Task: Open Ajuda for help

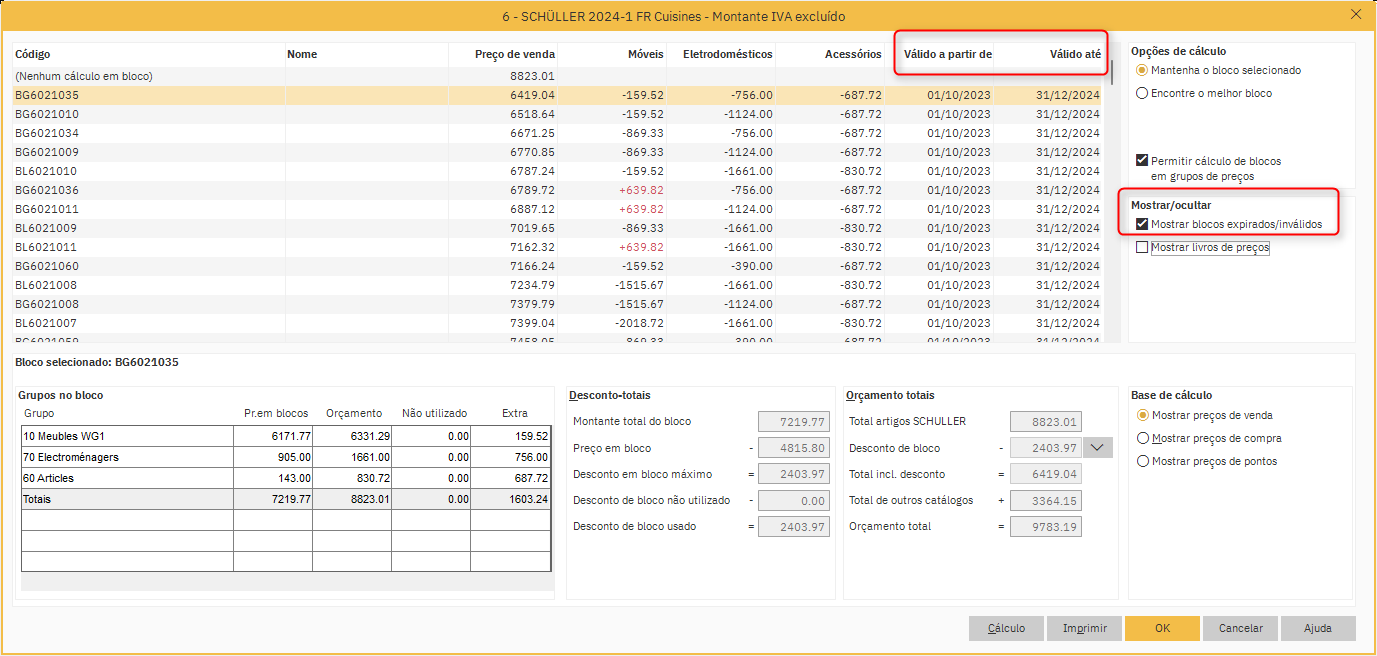Action: click(x=1317, y=628)
